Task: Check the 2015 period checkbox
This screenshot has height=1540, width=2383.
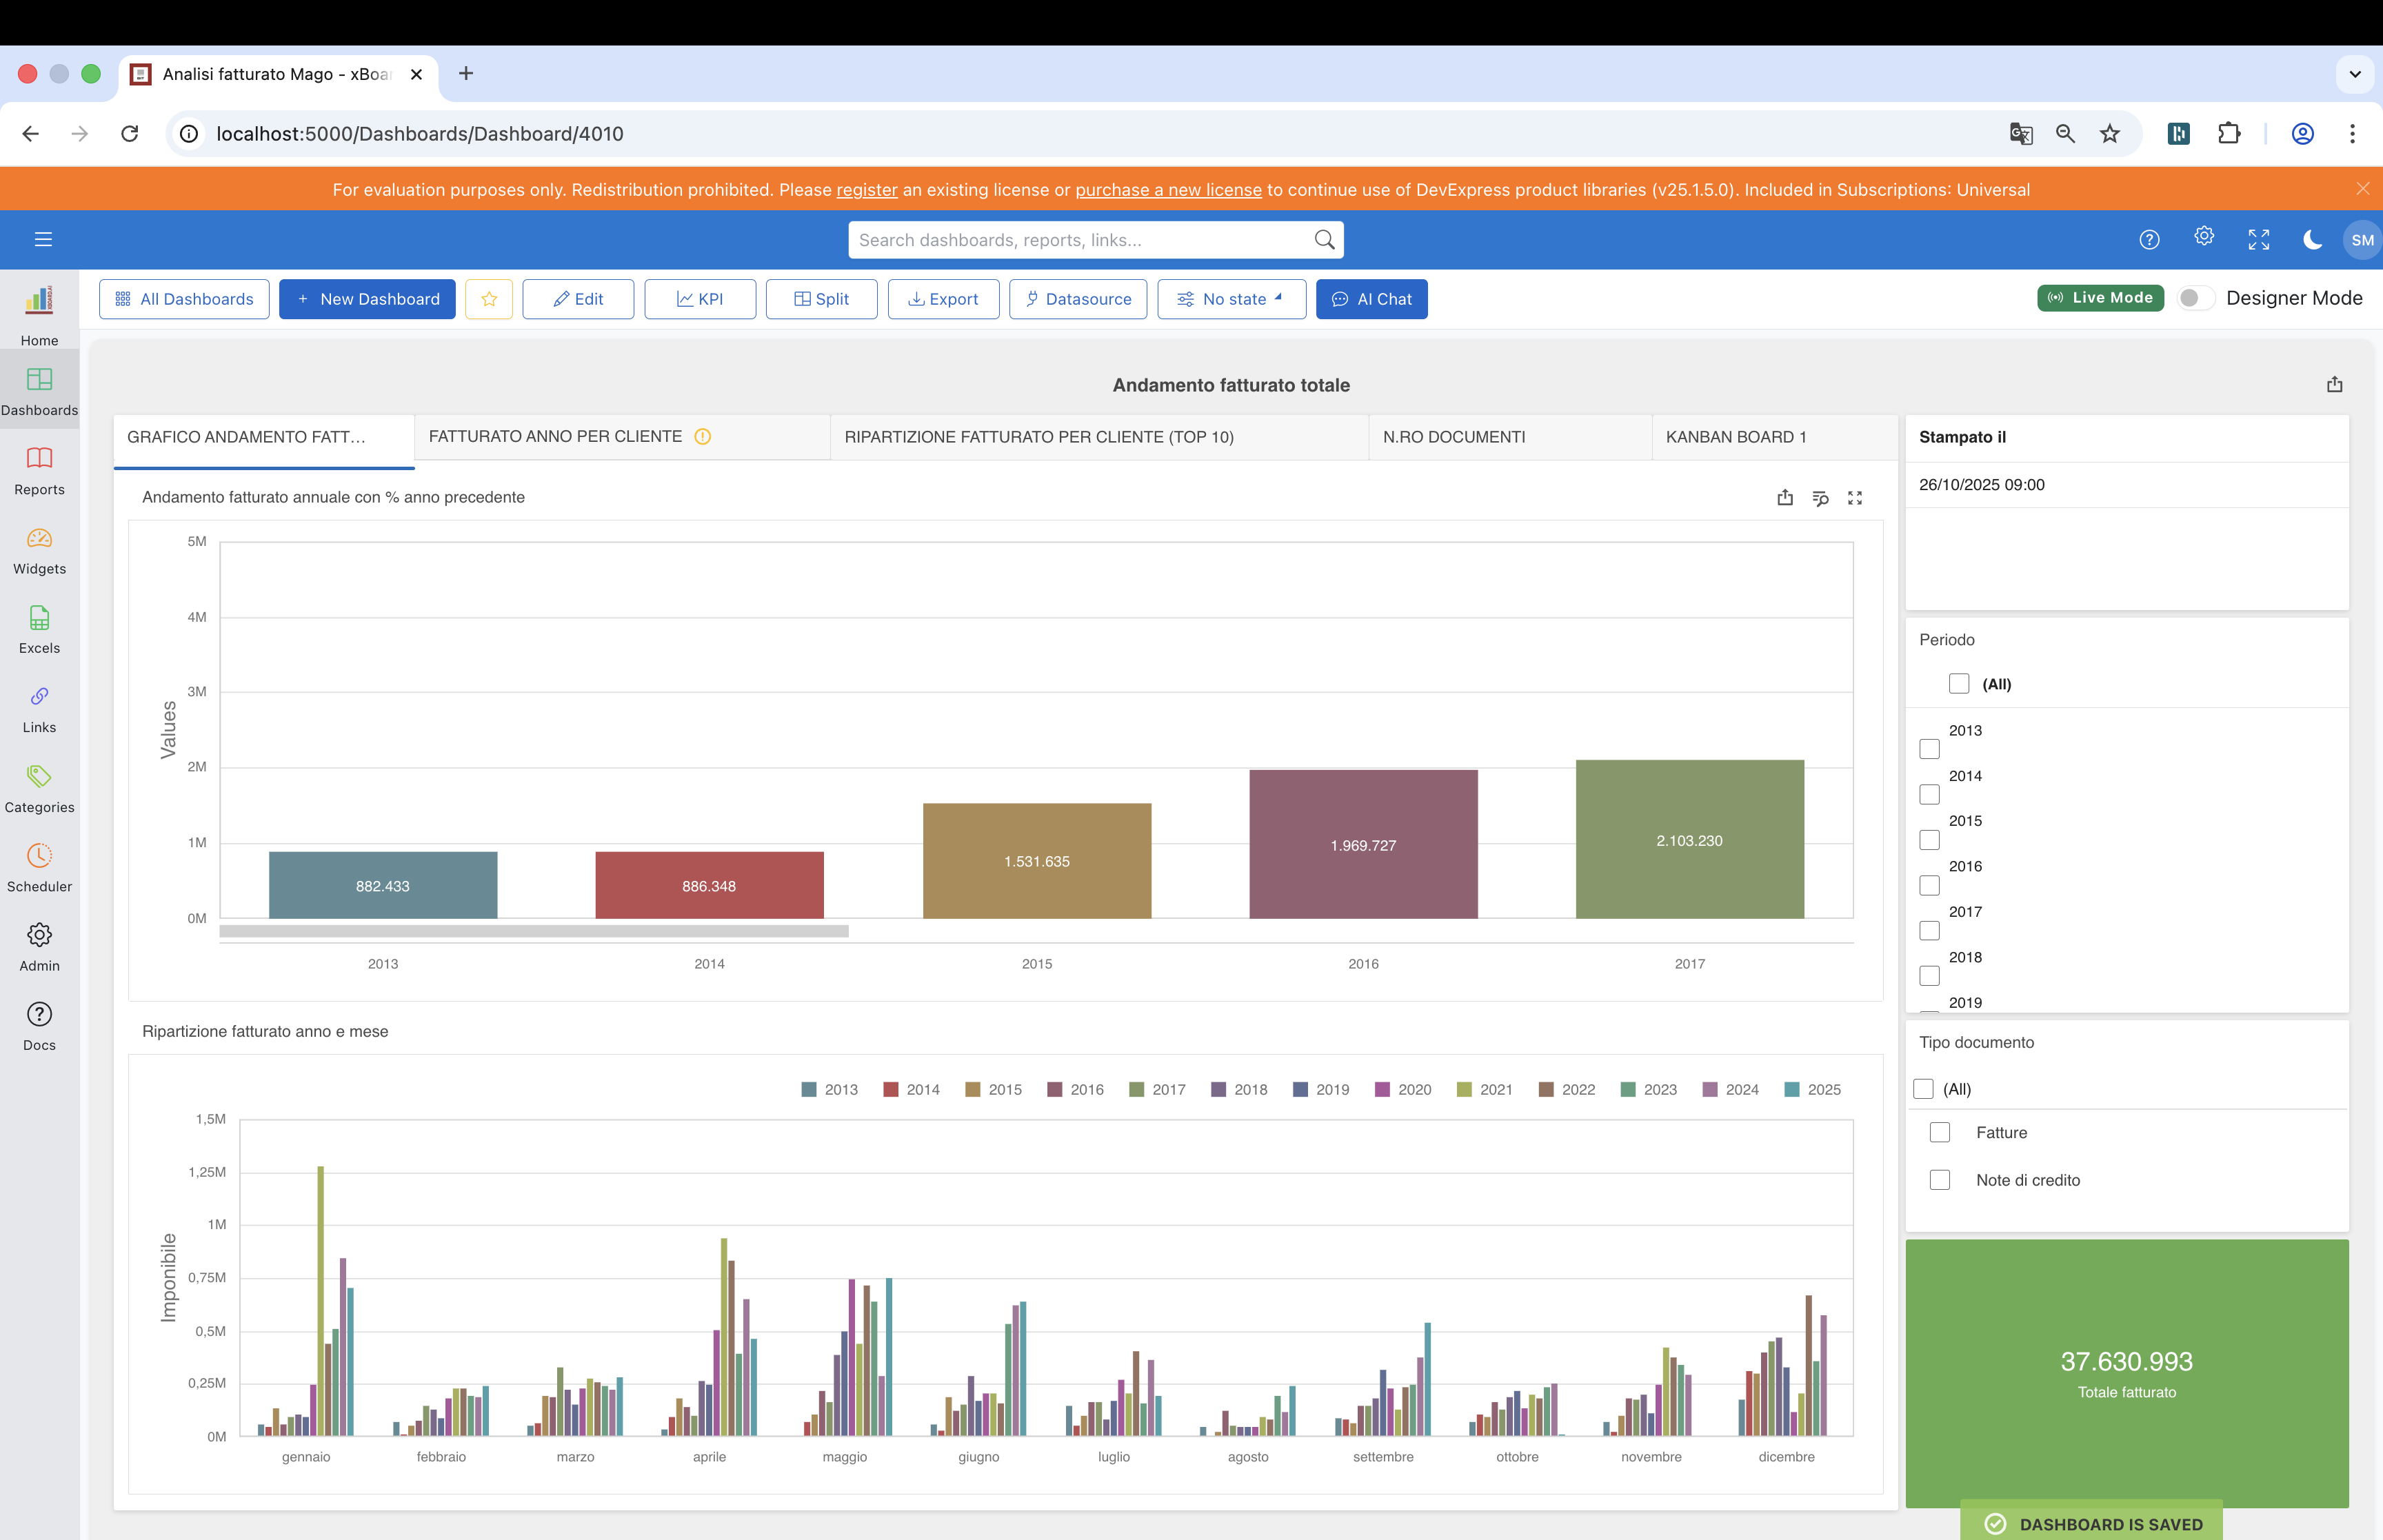Action: point(1930,840)
